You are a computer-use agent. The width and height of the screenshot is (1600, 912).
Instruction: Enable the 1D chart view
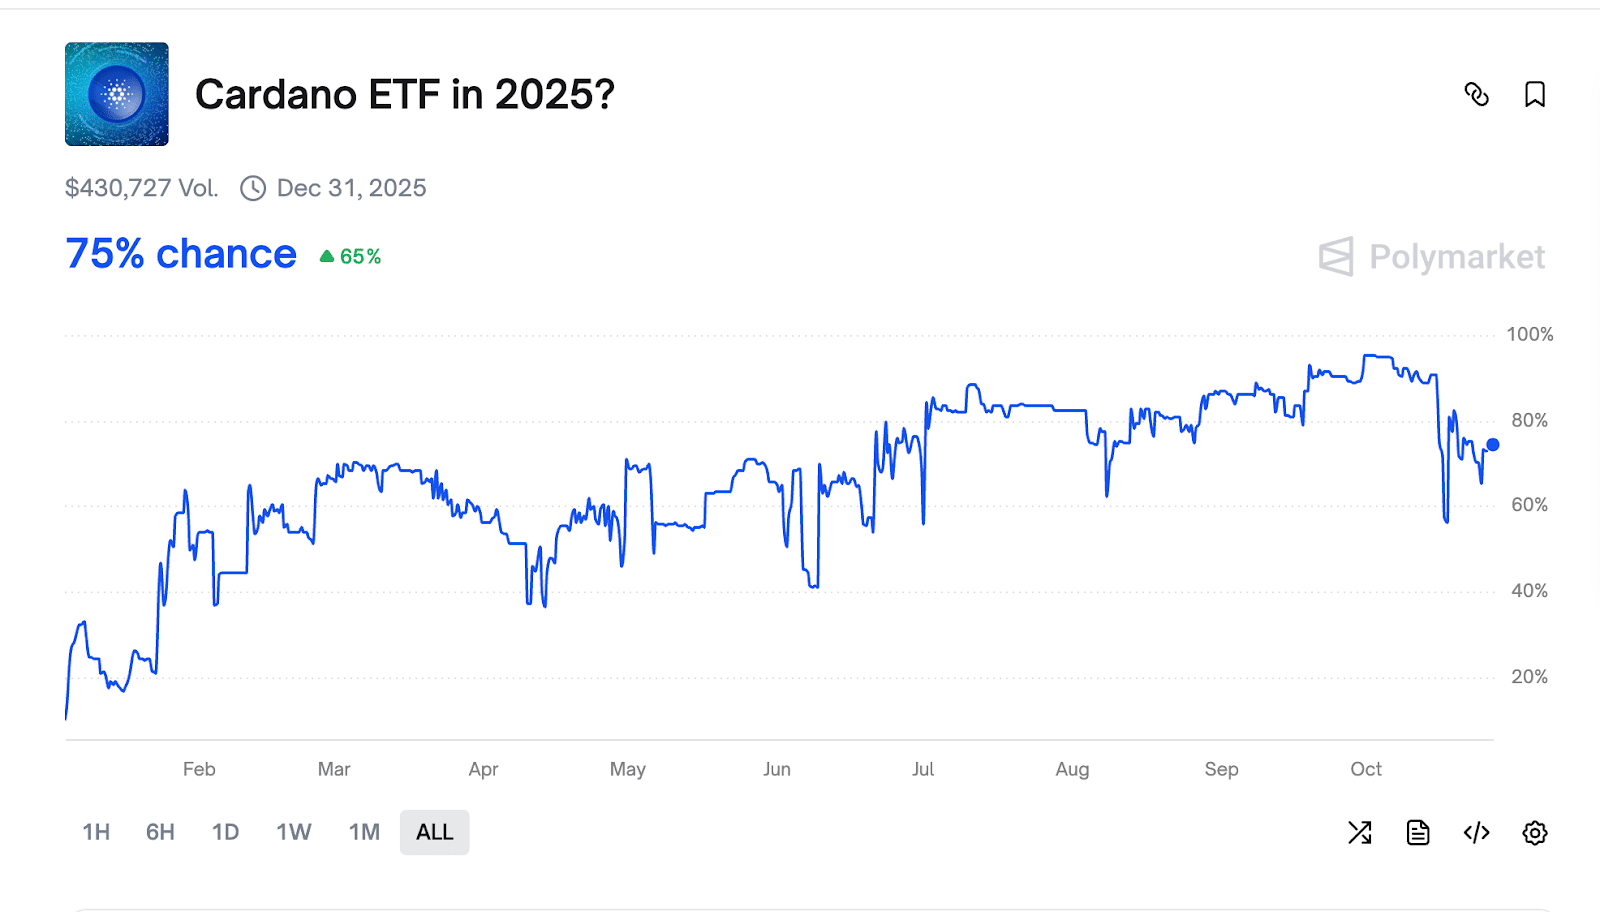pyautogui.click(x=224, y=831)
